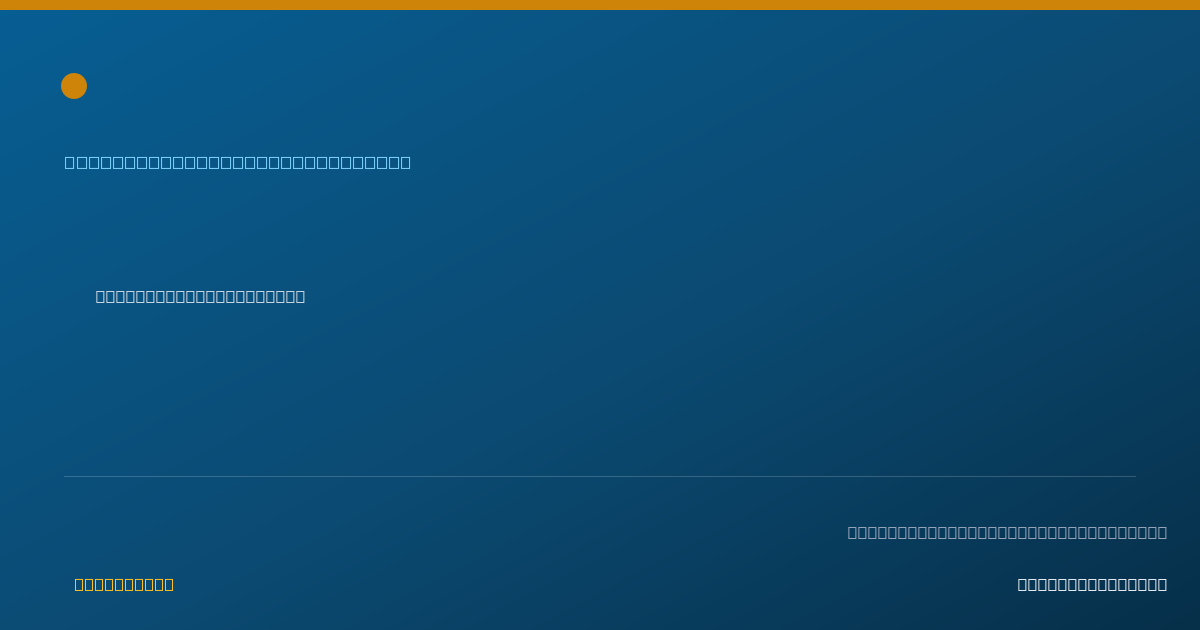Click the first glyph box of light-blue heading
This screenshot has width=1200, height=630.
70,162
